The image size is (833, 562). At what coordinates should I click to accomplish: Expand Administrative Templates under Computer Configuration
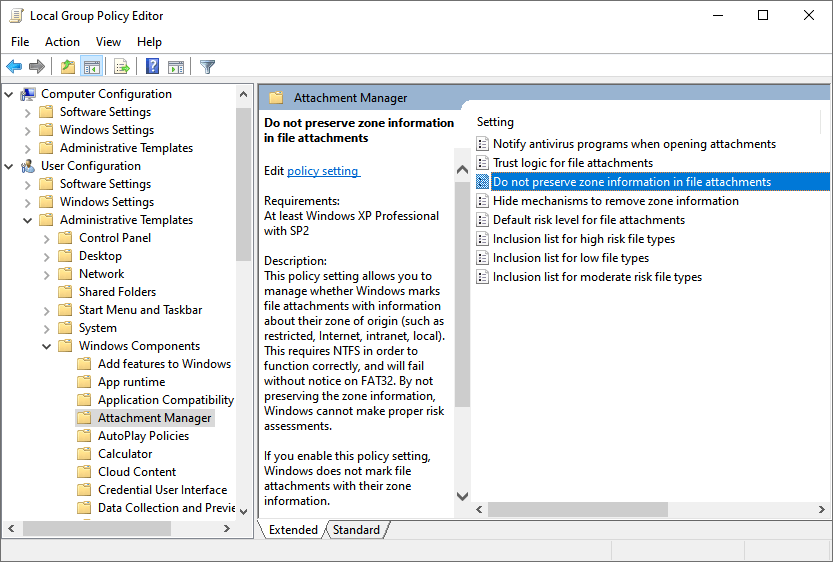[x=28, y=149]
